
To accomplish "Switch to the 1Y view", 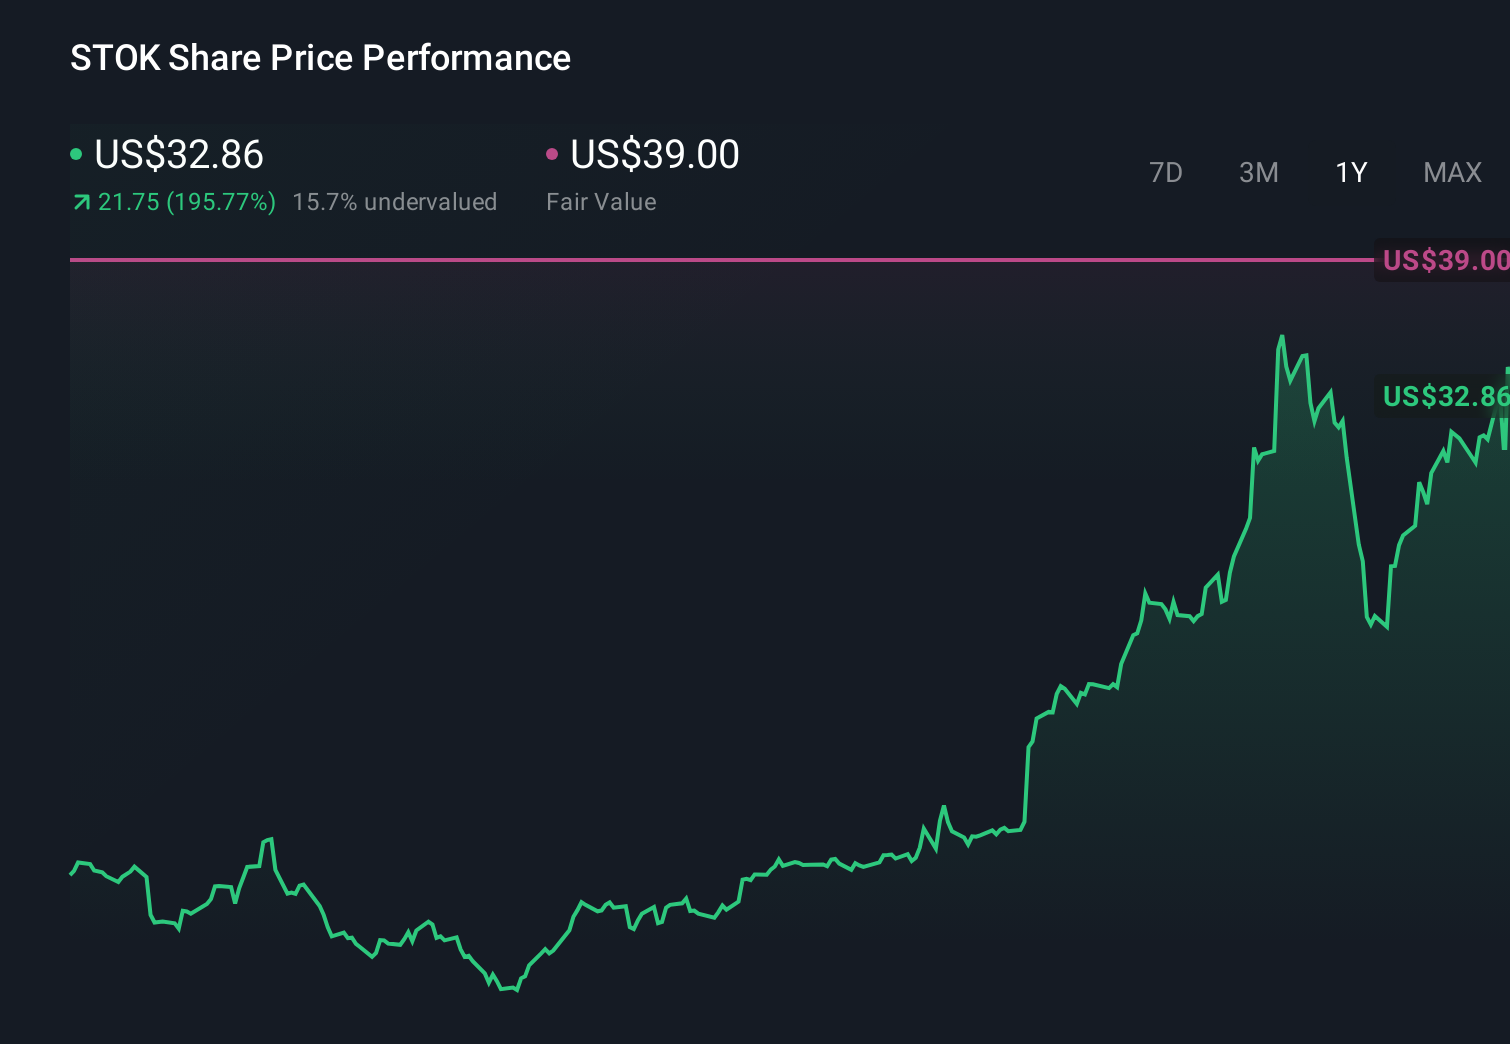I will (1350, 172).
